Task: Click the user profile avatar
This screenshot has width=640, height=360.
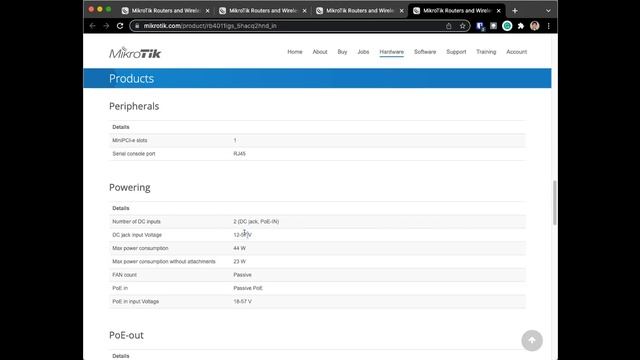Action: pyautogui.click(x=535, y=26)
